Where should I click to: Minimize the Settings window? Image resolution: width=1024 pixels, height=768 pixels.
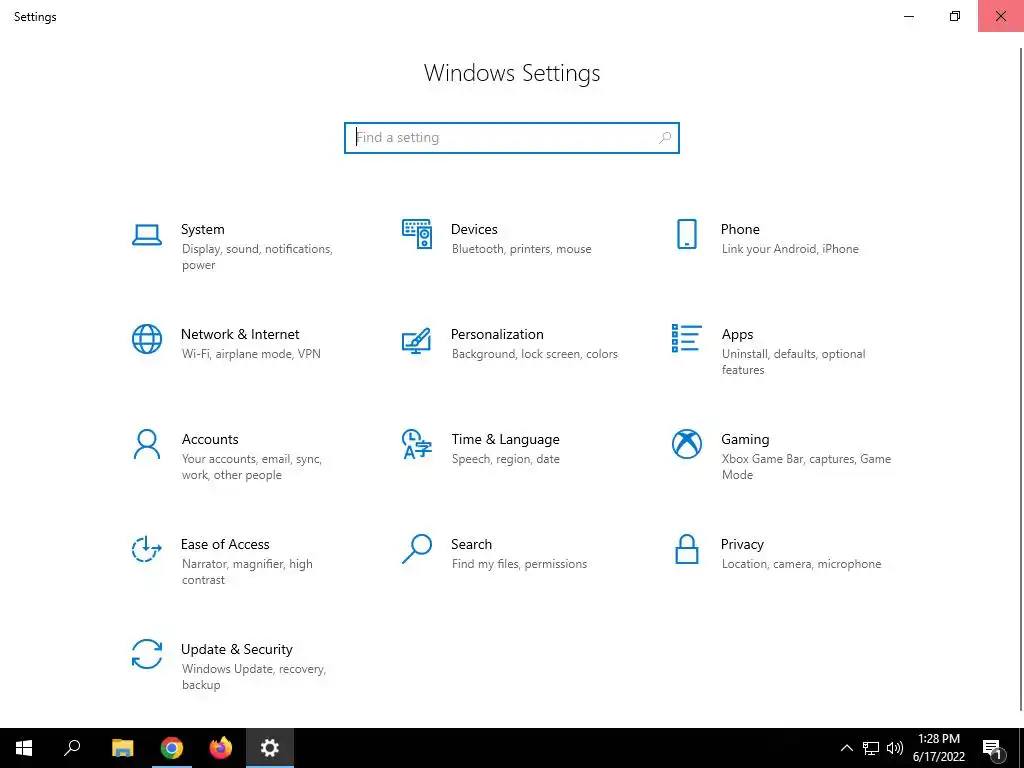[908, 16]
